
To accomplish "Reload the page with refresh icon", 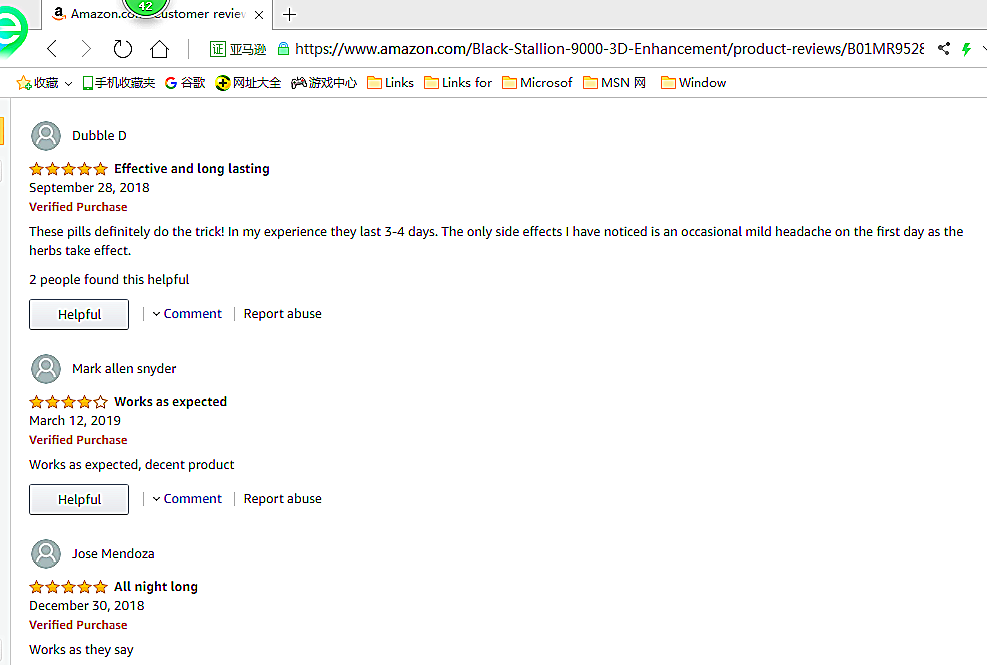I will coord(123,49).
